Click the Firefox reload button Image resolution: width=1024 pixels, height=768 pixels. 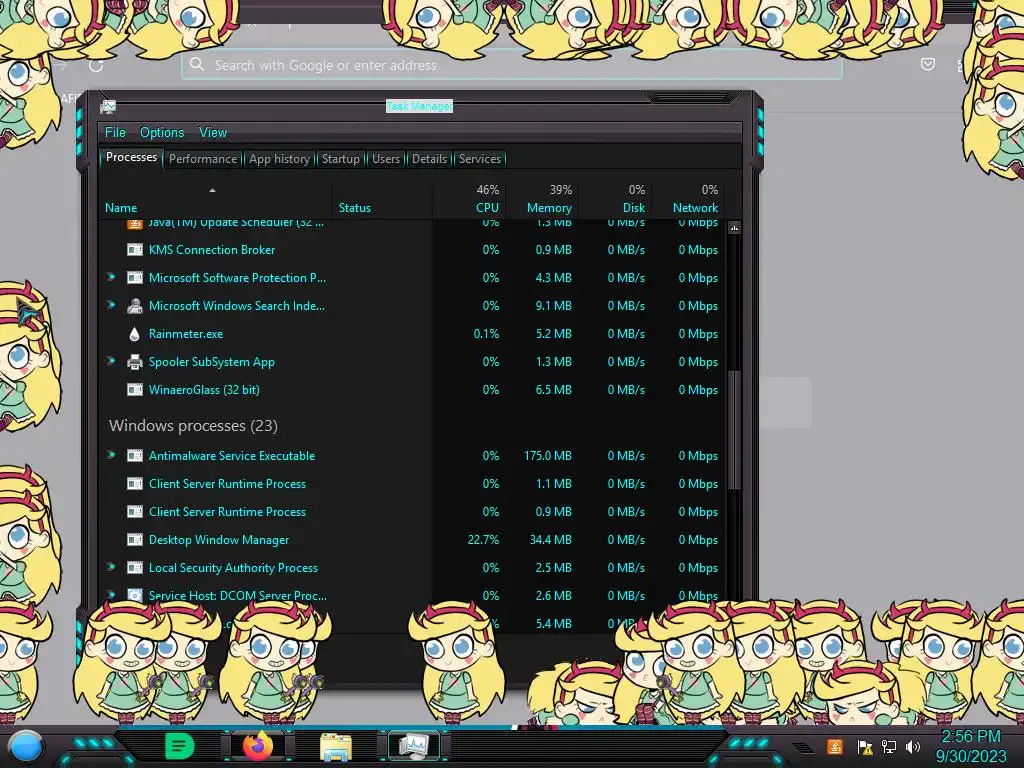click(x=96, y=65)
